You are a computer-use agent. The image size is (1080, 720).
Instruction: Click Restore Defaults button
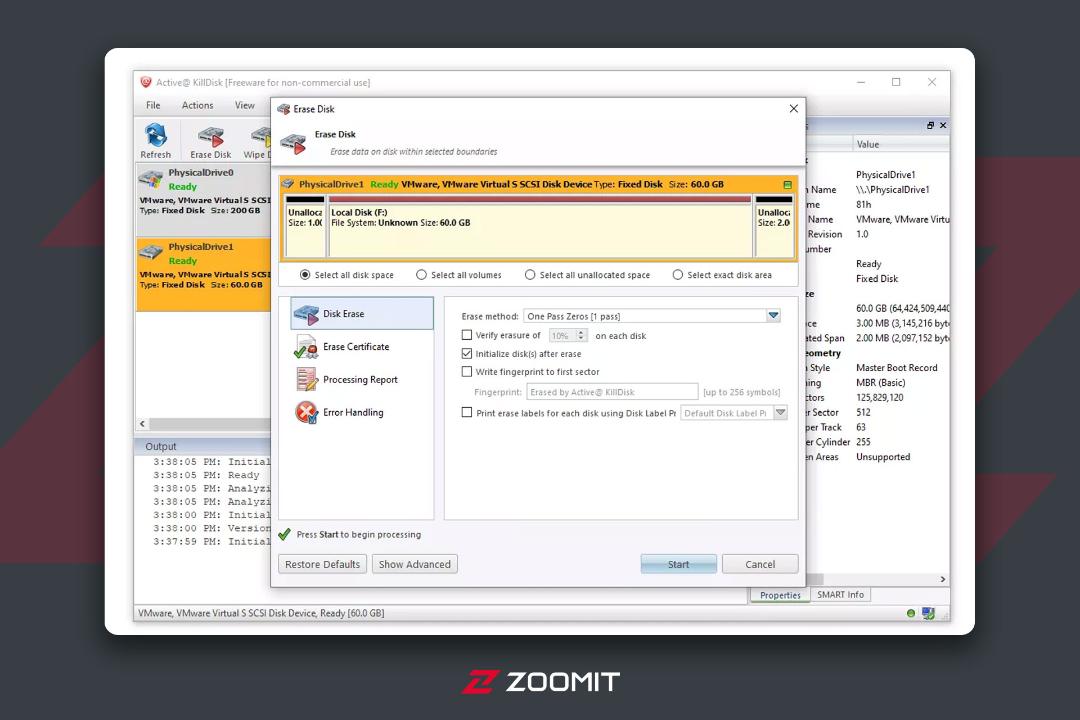(x=322, y=564)
